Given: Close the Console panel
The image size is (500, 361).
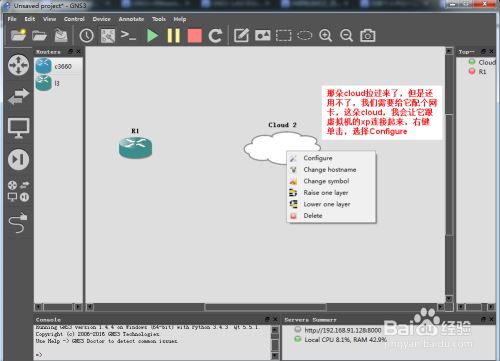Looking at the screenshot, I should point(275,319).
